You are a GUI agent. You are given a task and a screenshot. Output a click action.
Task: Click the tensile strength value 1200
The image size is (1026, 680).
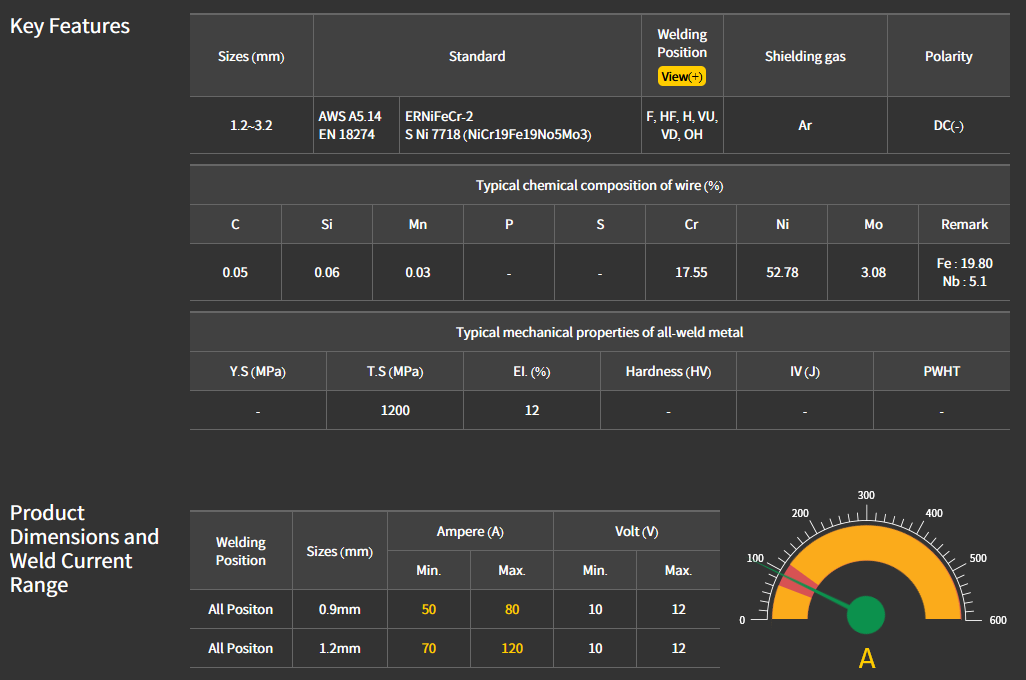tap(395, 410)
